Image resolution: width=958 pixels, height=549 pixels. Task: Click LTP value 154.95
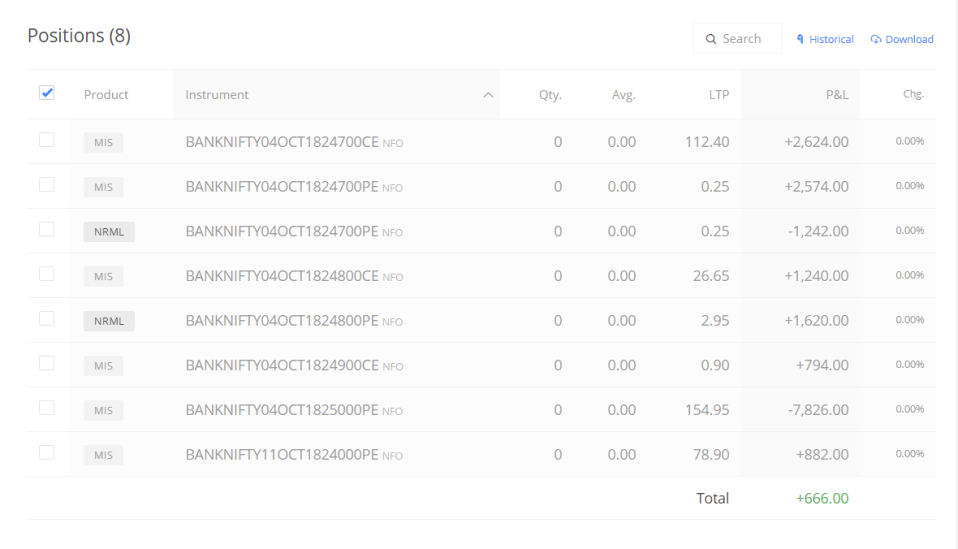707,410
